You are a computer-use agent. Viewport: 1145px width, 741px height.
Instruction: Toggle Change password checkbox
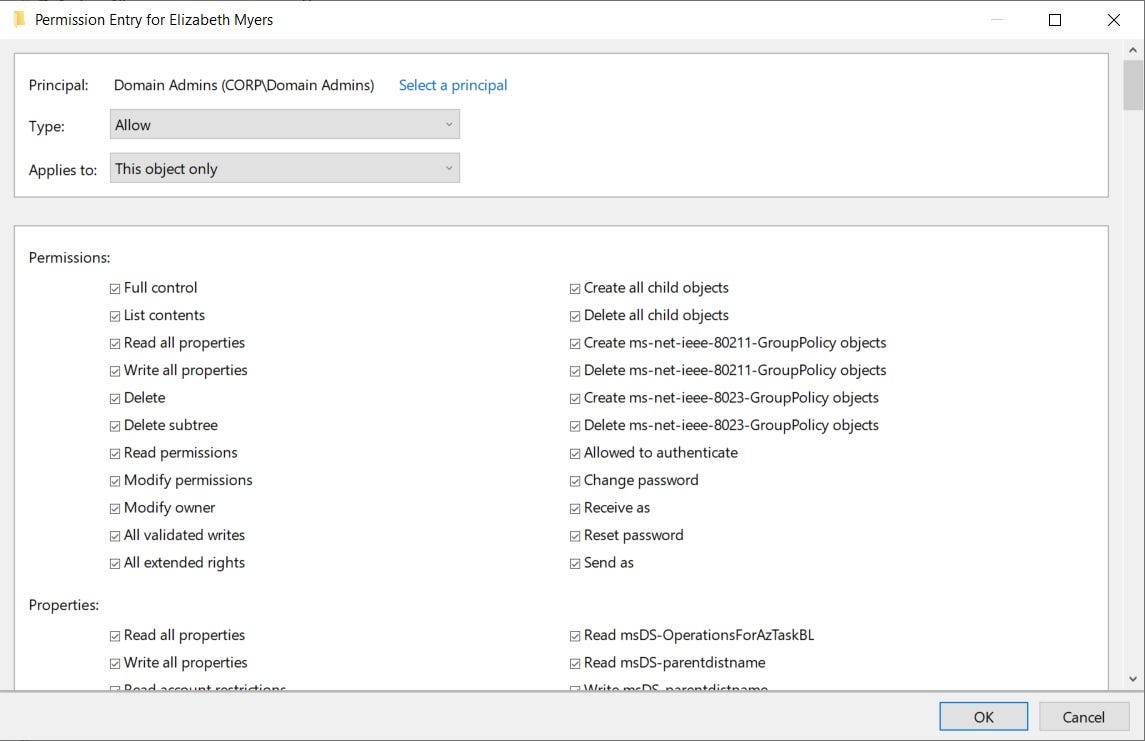point(575,481)
